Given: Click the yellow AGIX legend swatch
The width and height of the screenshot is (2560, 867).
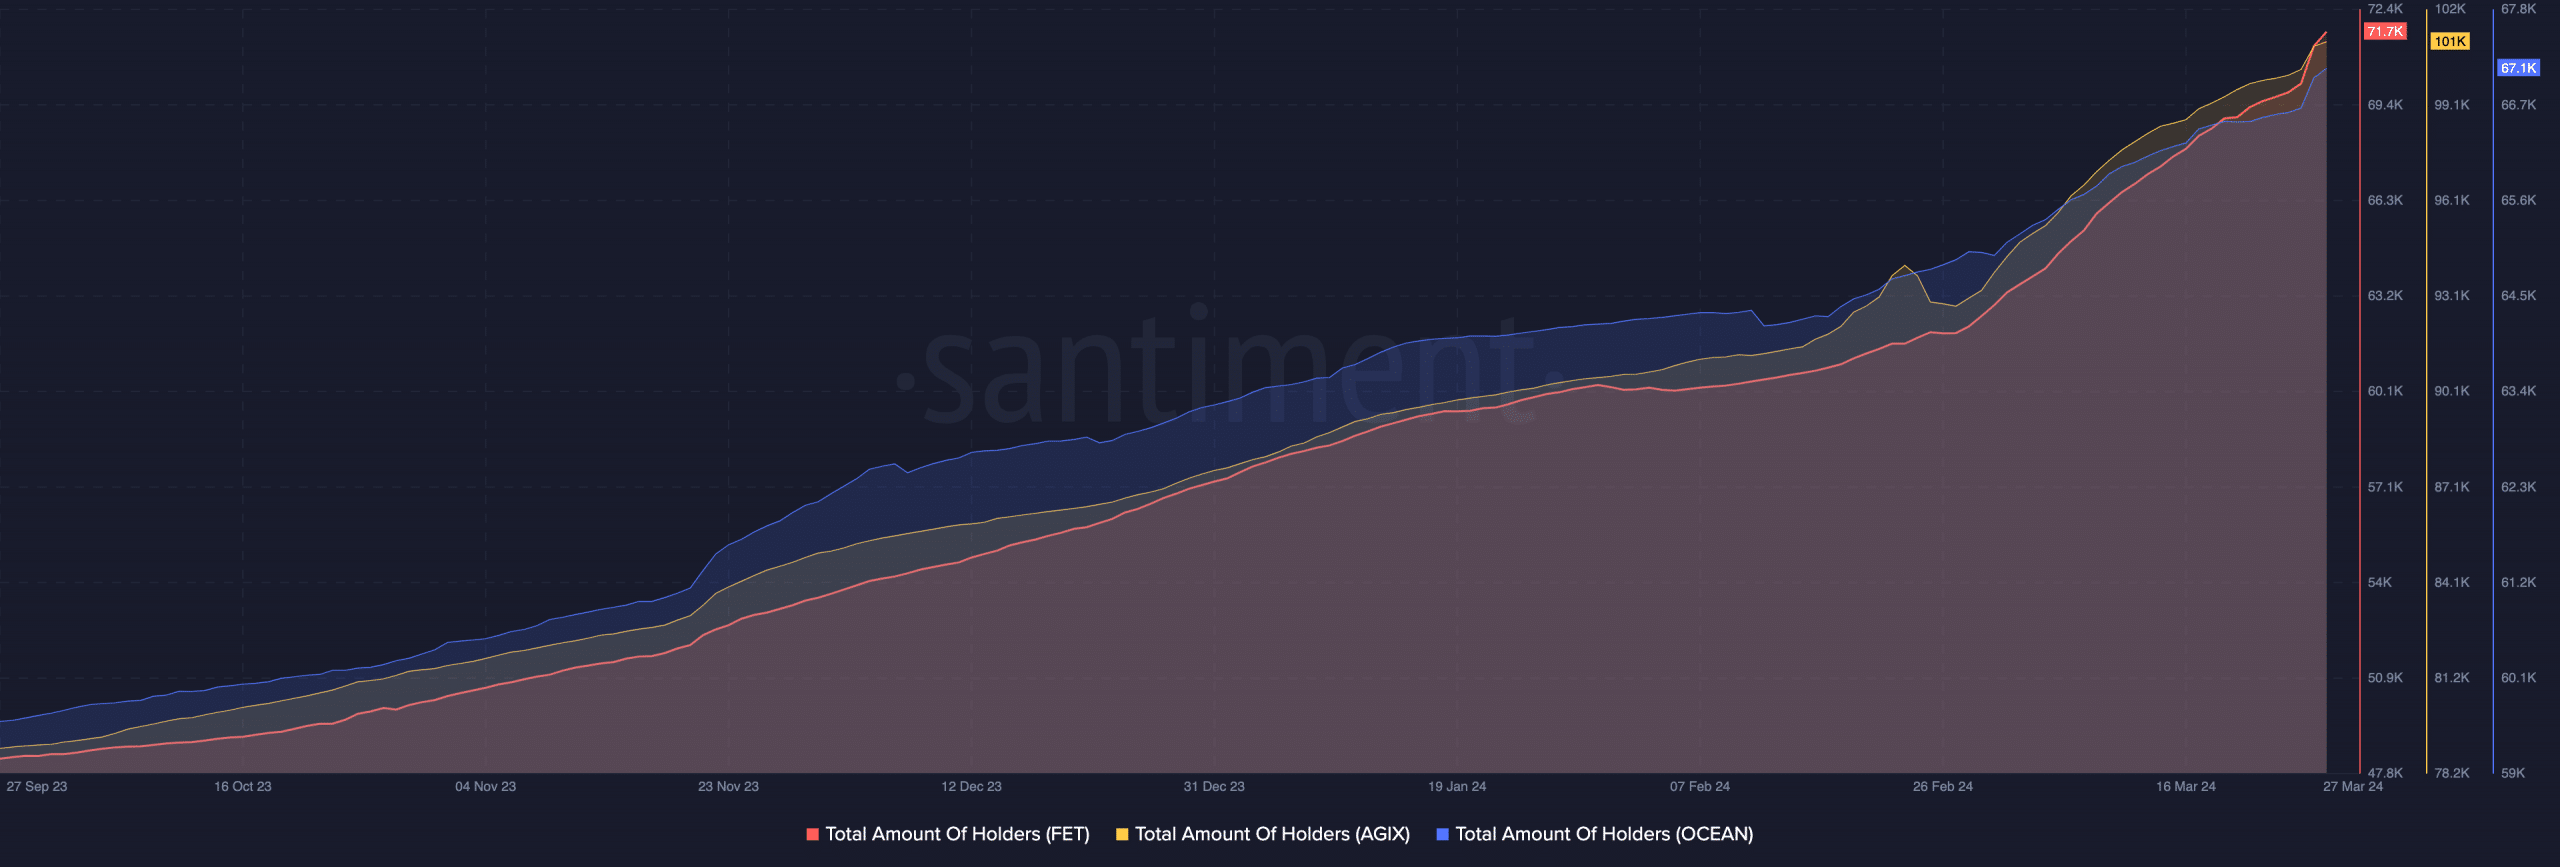Looking at the screenshot, I should click(1122, 834).
